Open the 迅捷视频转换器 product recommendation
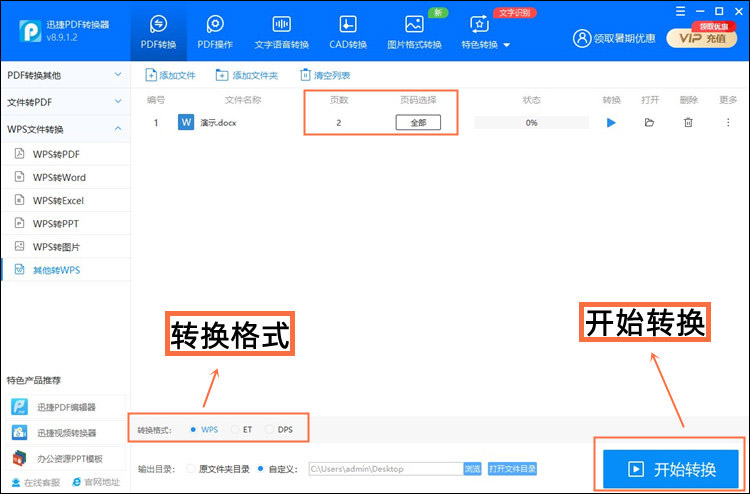 click(66, 433)
